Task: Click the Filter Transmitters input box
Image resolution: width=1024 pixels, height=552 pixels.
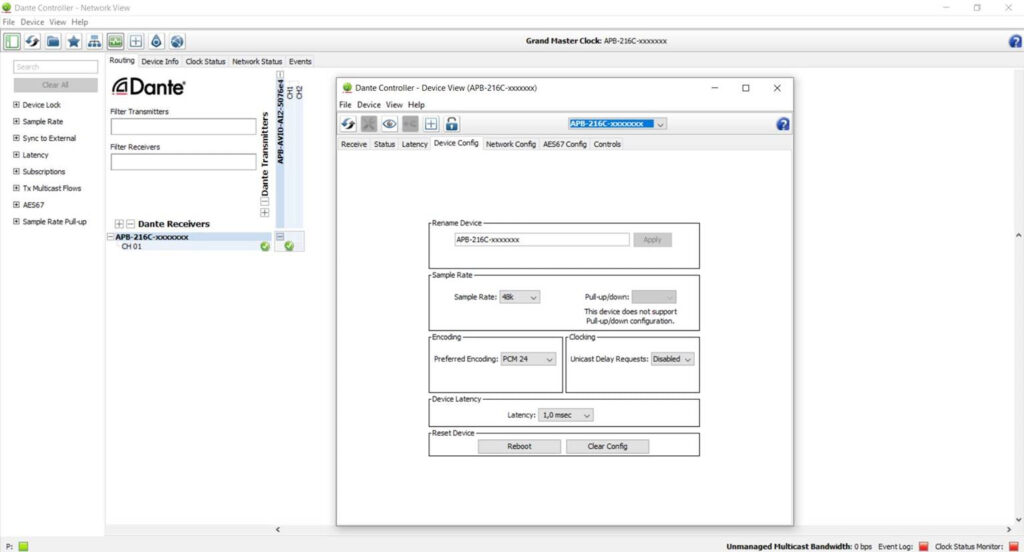Action: 184,126
